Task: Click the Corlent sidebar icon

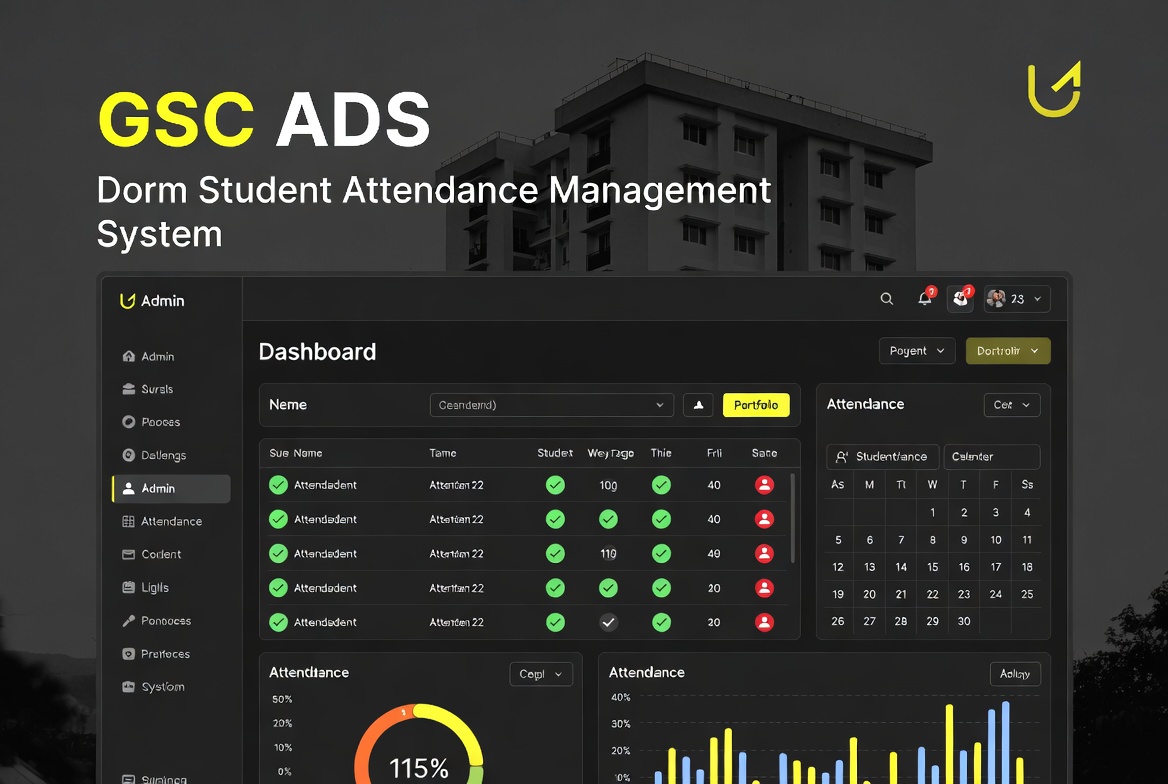Action: coord(128,554)
